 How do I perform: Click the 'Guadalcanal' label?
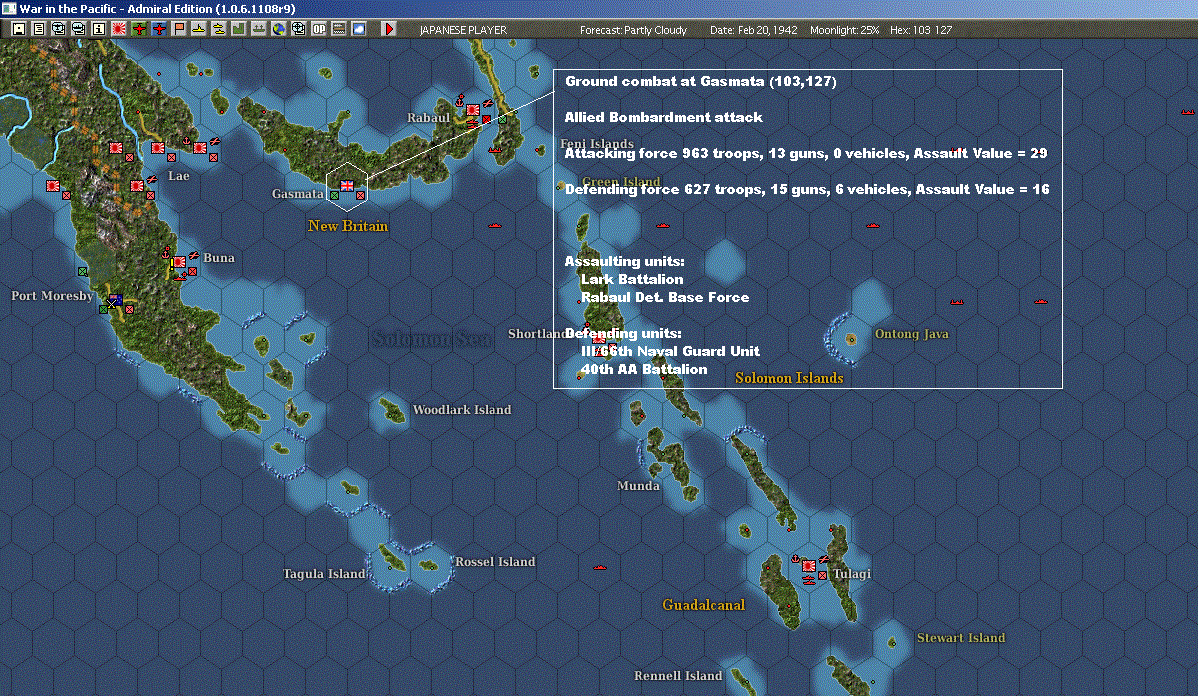(x=703, y=605)
